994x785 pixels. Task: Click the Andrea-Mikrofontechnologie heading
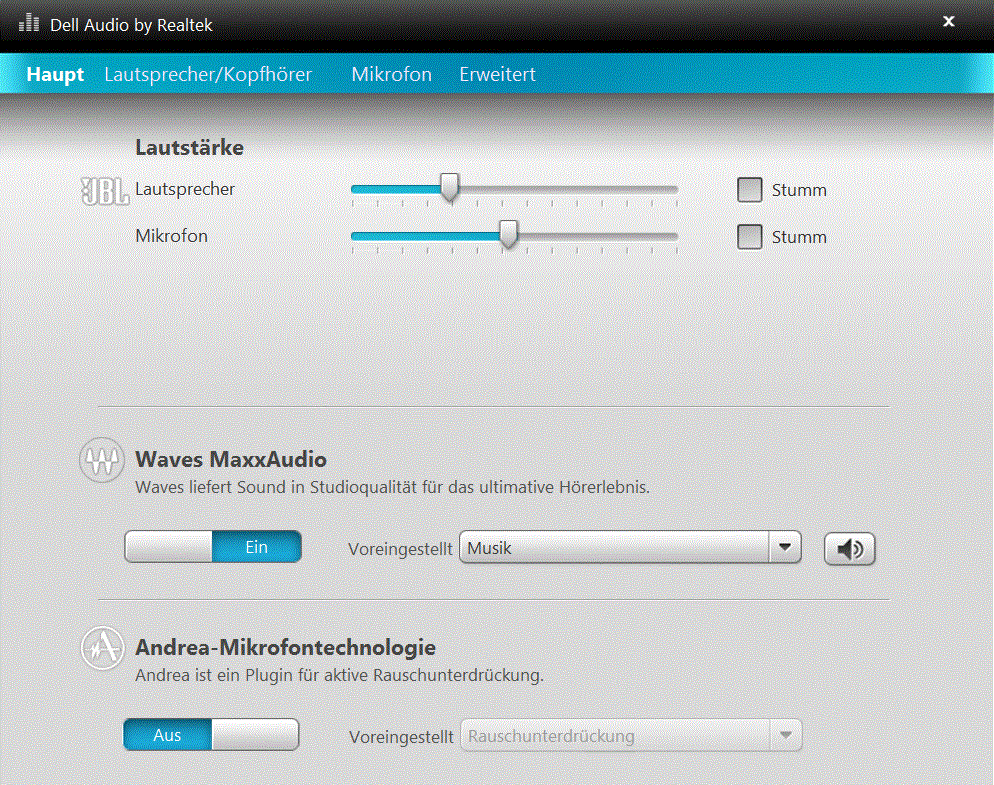285,647
